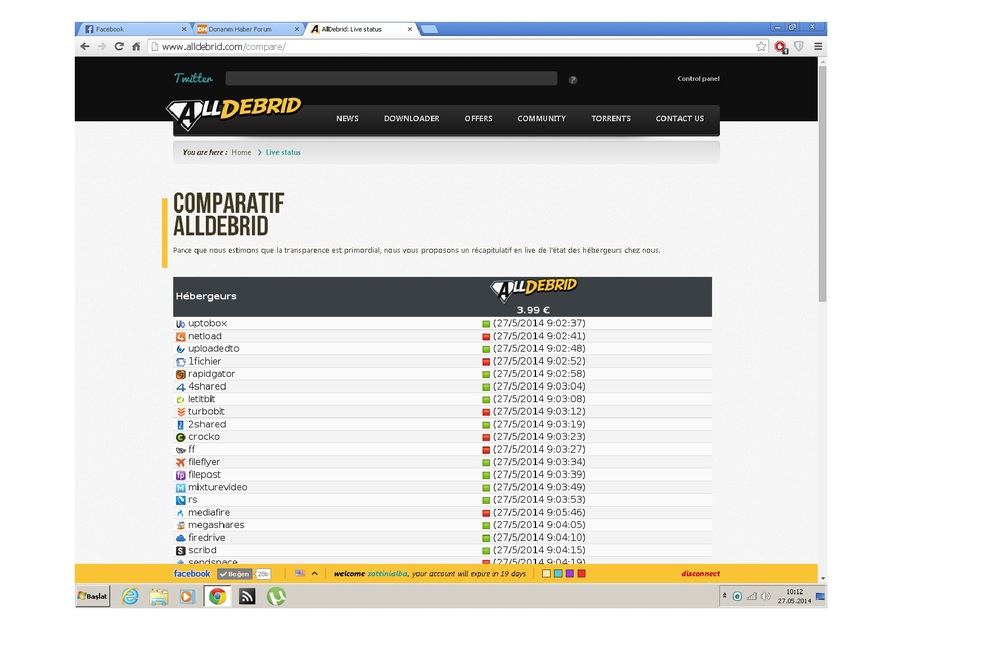
Task: Click the page vertical scrollbar
Action: (822, 184)
